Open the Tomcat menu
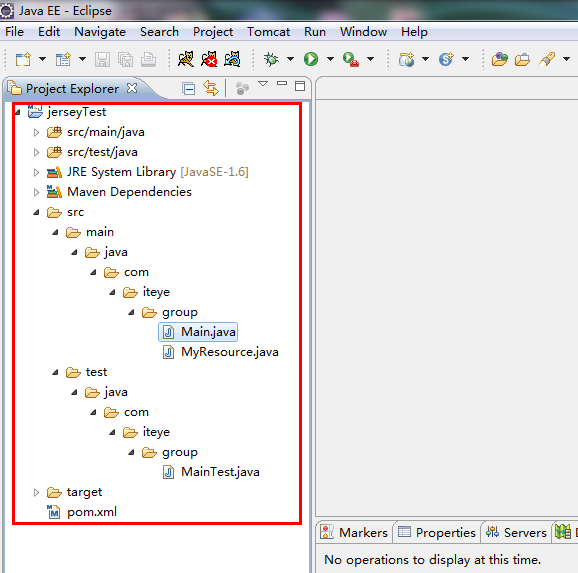 [268, 32]
